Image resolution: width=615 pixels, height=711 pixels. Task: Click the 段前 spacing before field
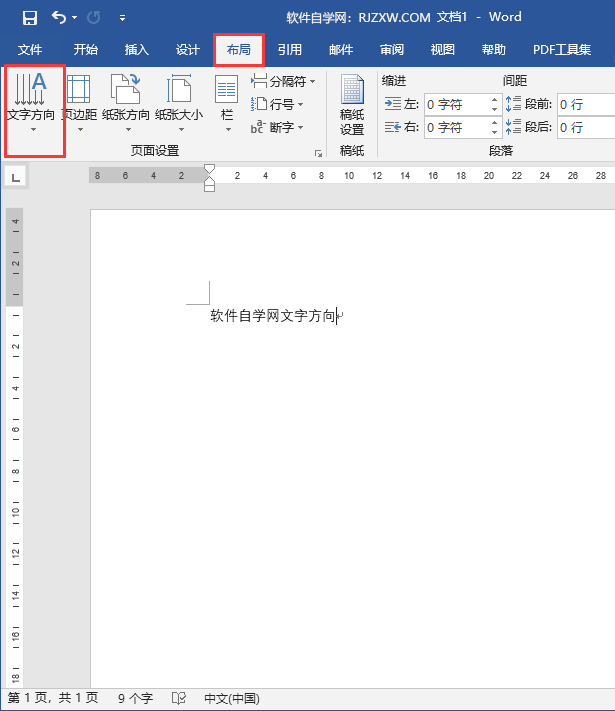pyautogui.click(x=586, y=104)
